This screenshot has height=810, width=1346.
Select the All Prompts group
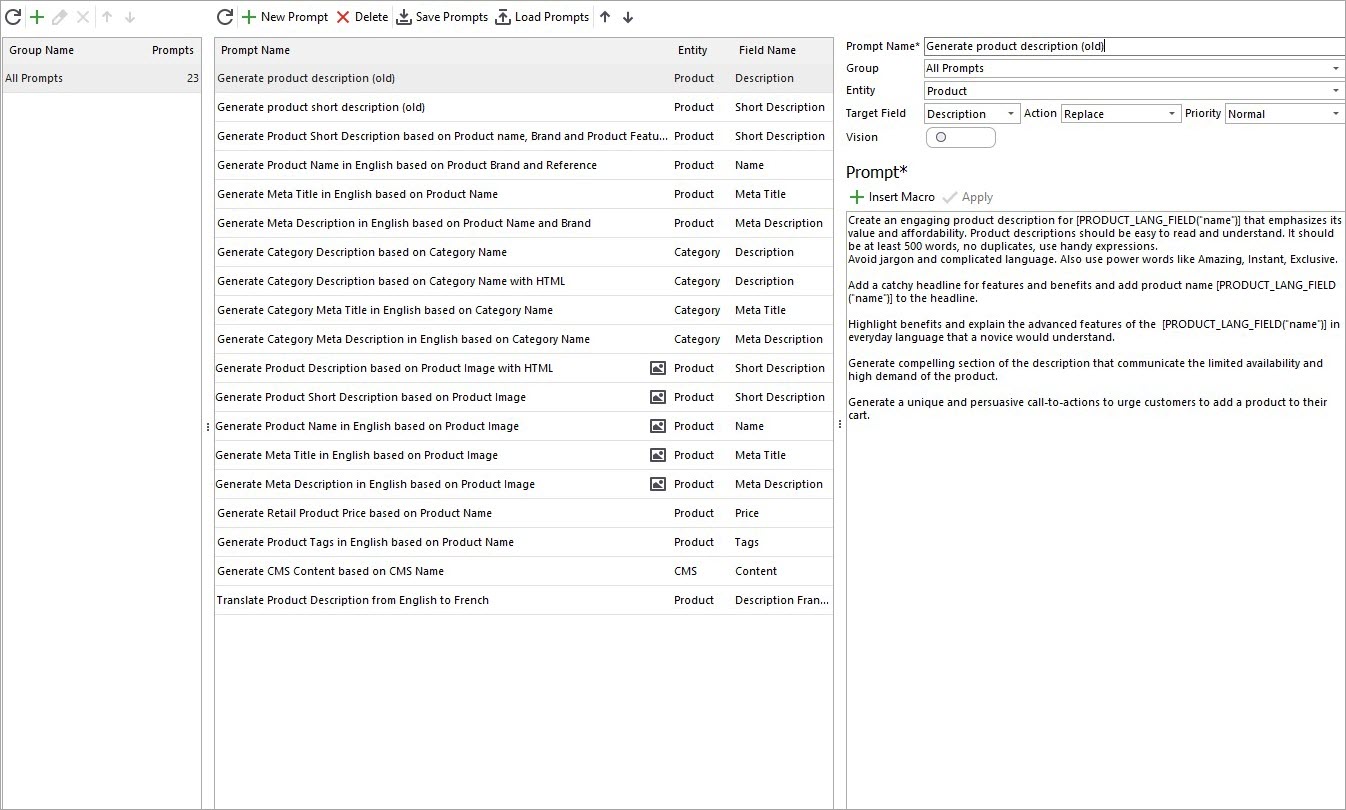point(102,78)
